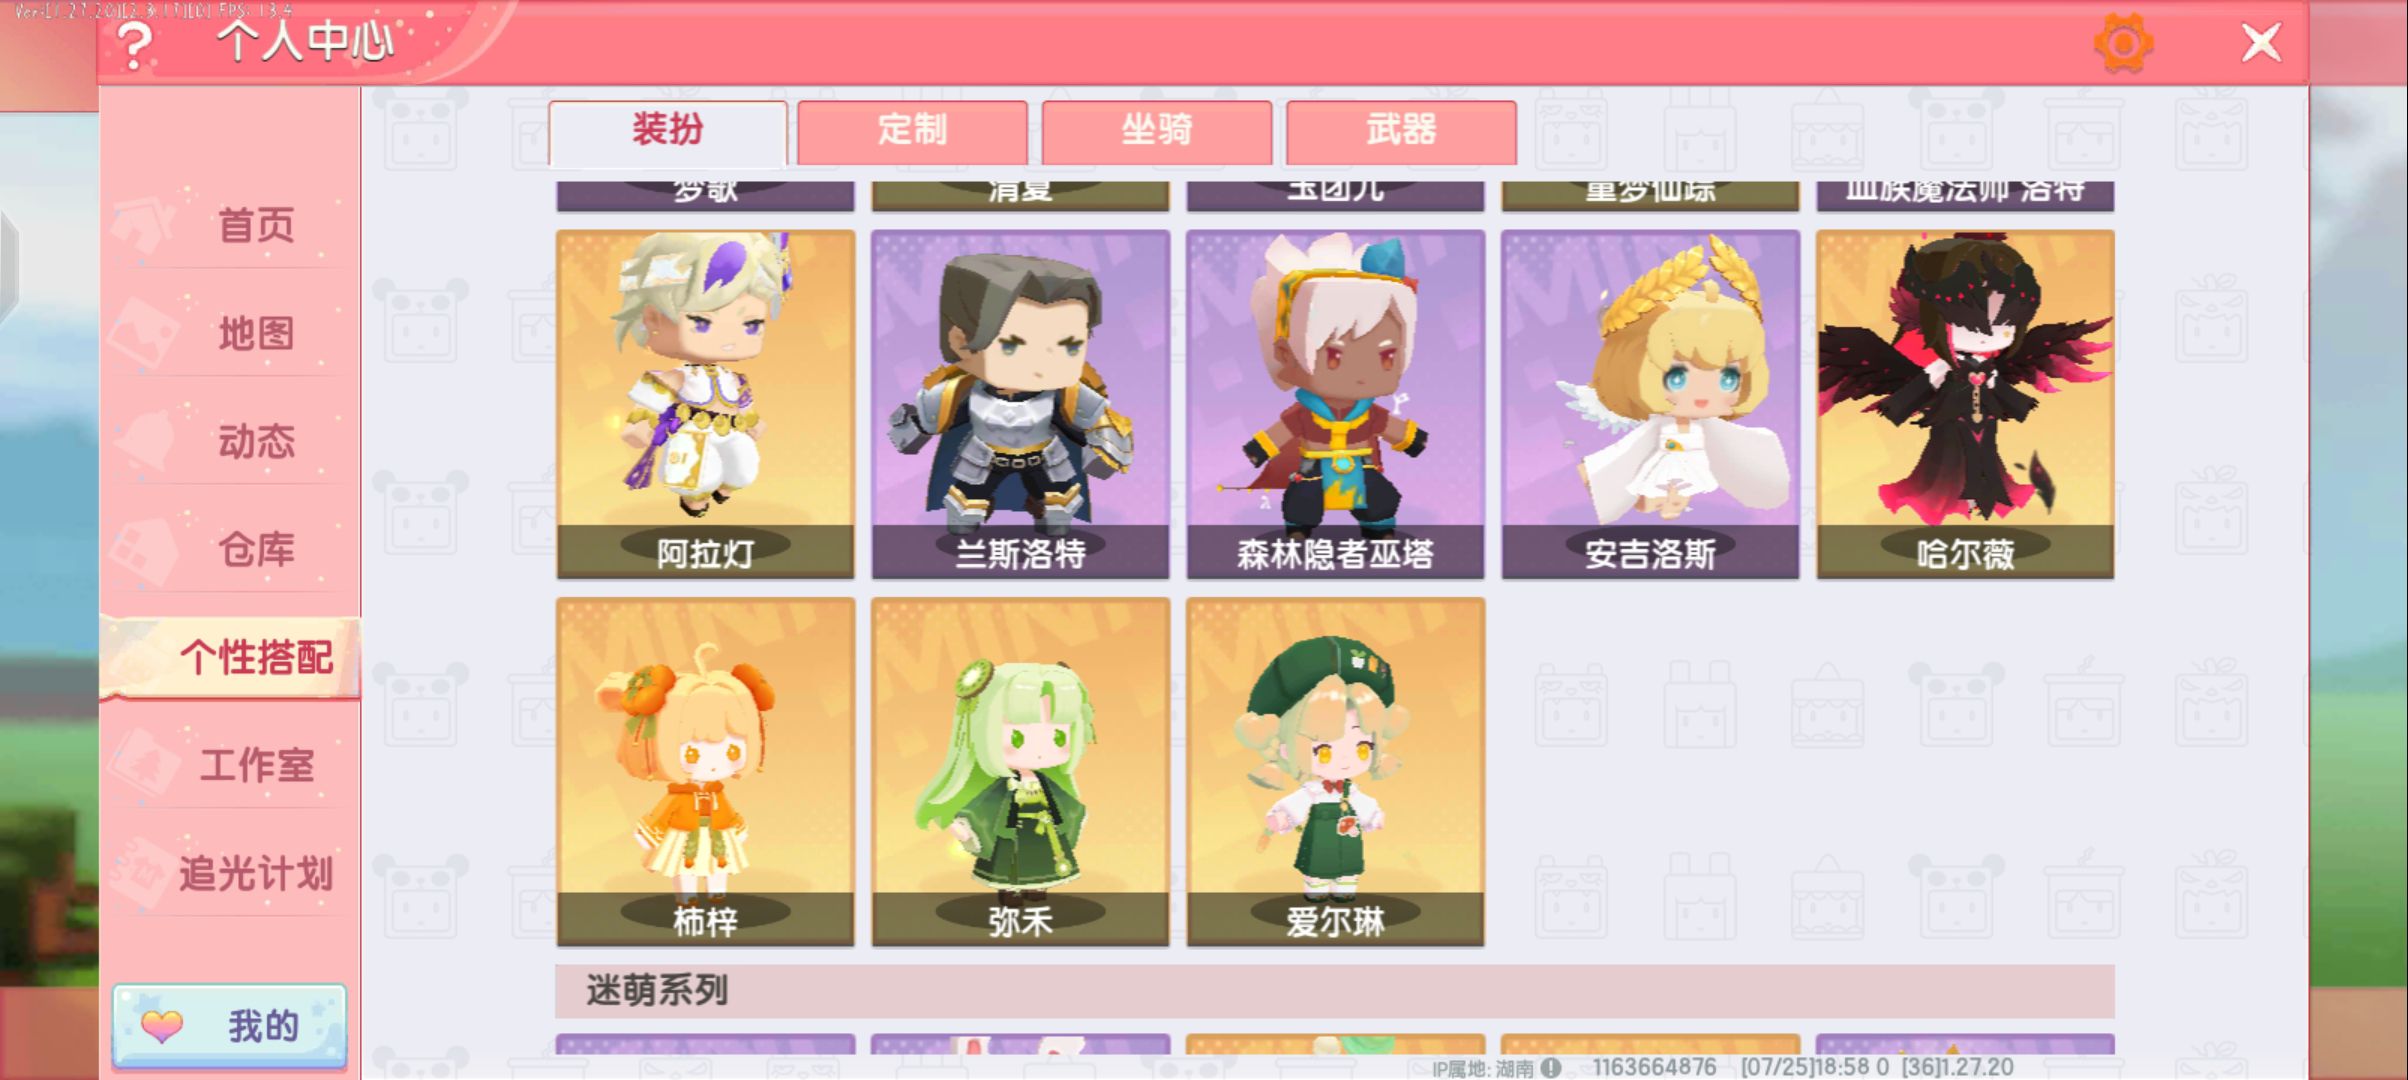Switch to the 定制 tab
The image size is (2408, 1080).
pos(912,131)
